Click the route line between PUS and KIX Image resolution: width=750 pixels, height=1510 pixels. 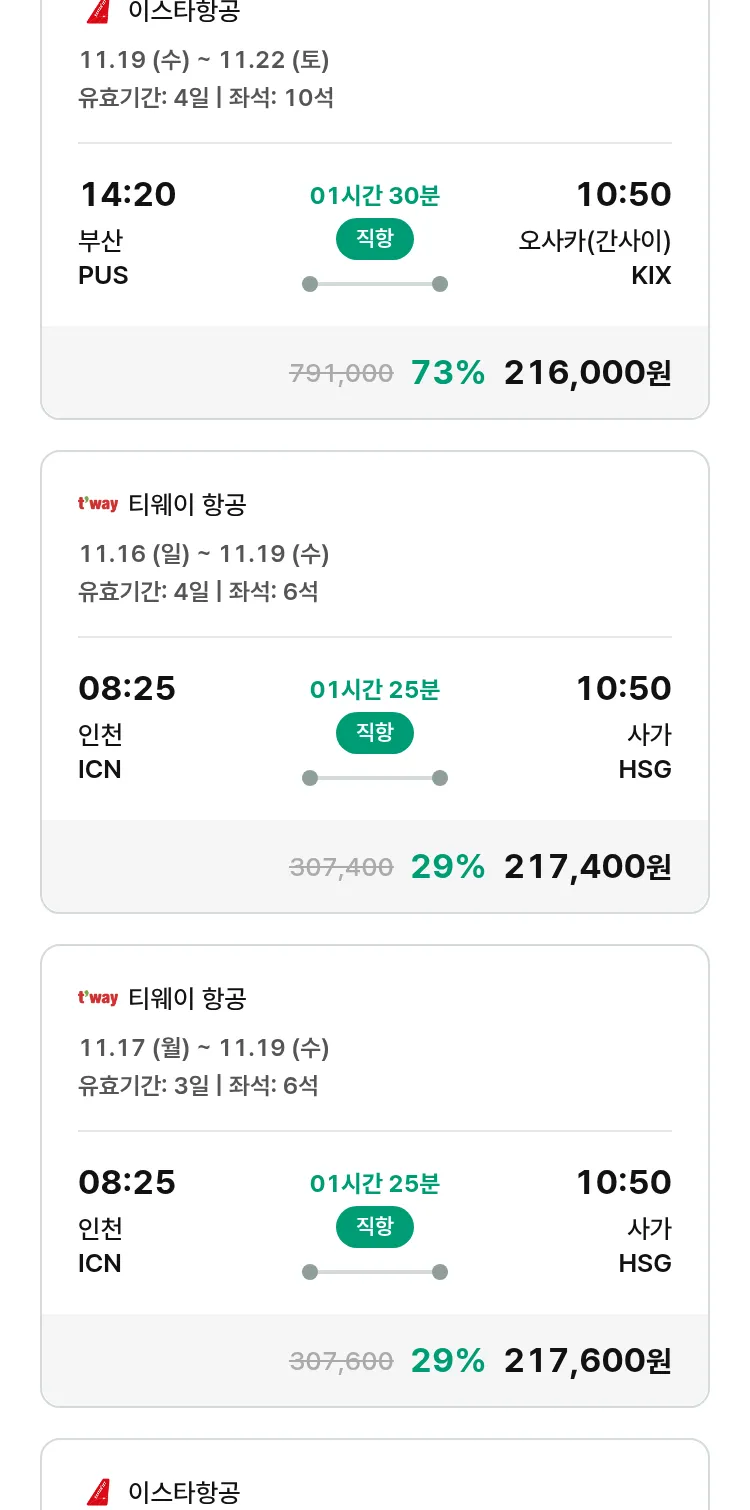375,284
